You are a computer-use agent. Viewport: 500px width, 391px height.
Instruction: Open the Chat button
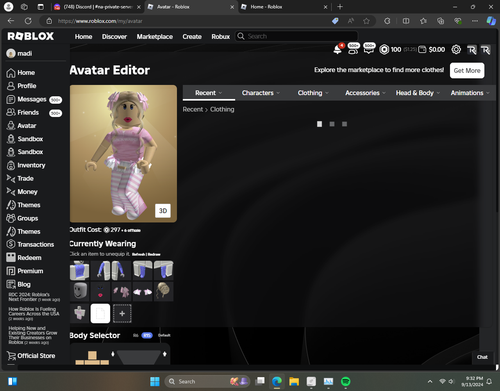click(x=482, y=357)
